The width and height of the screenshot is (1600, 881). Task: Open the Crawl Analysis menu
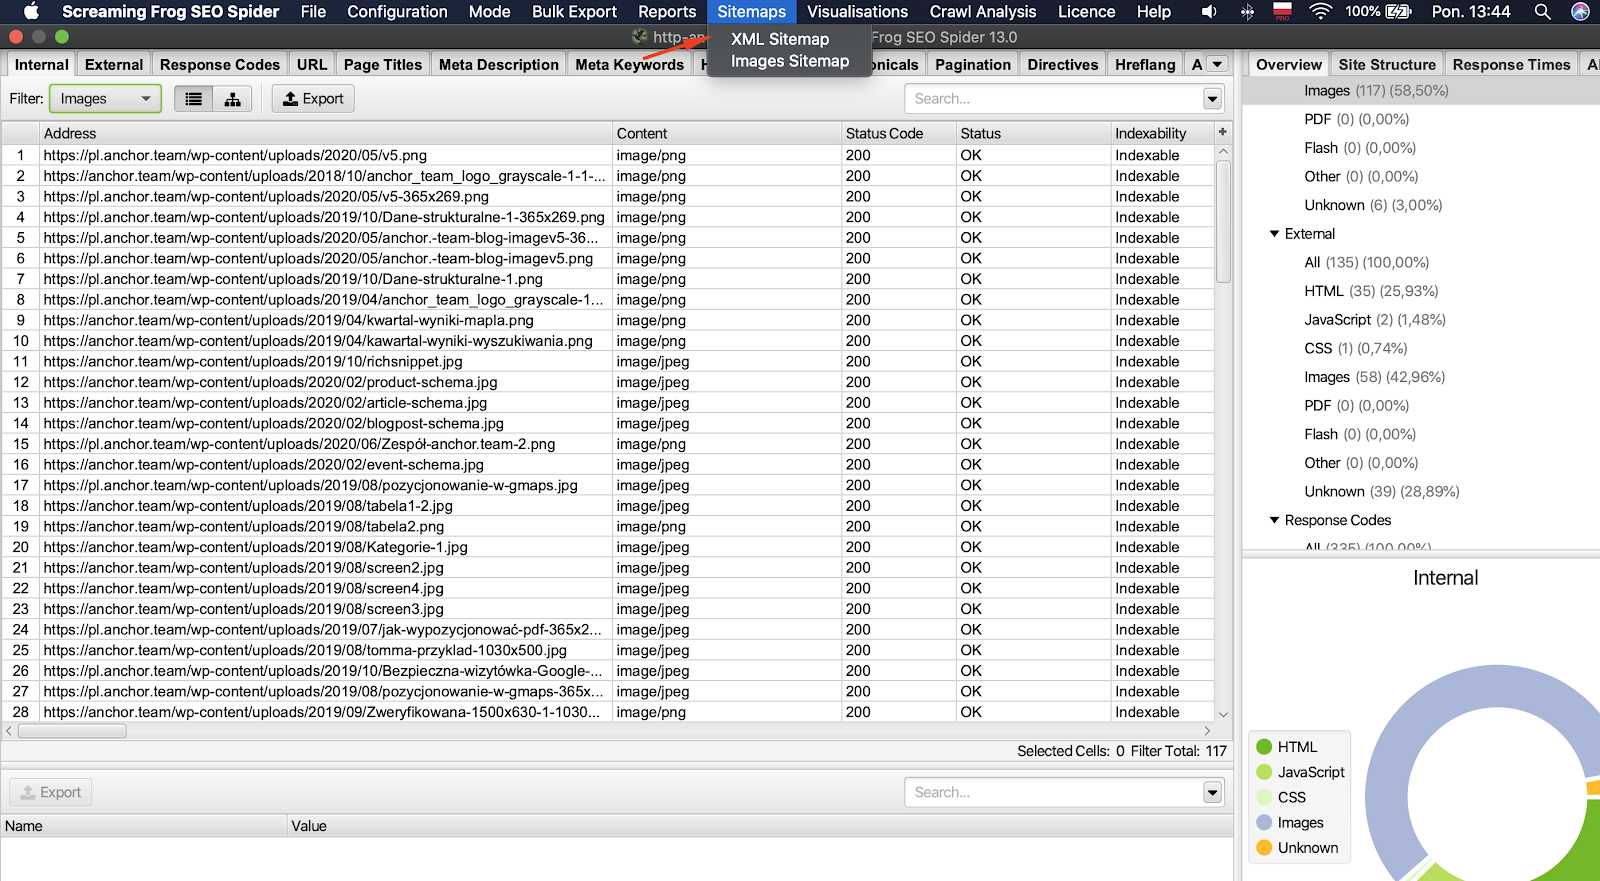983,12
